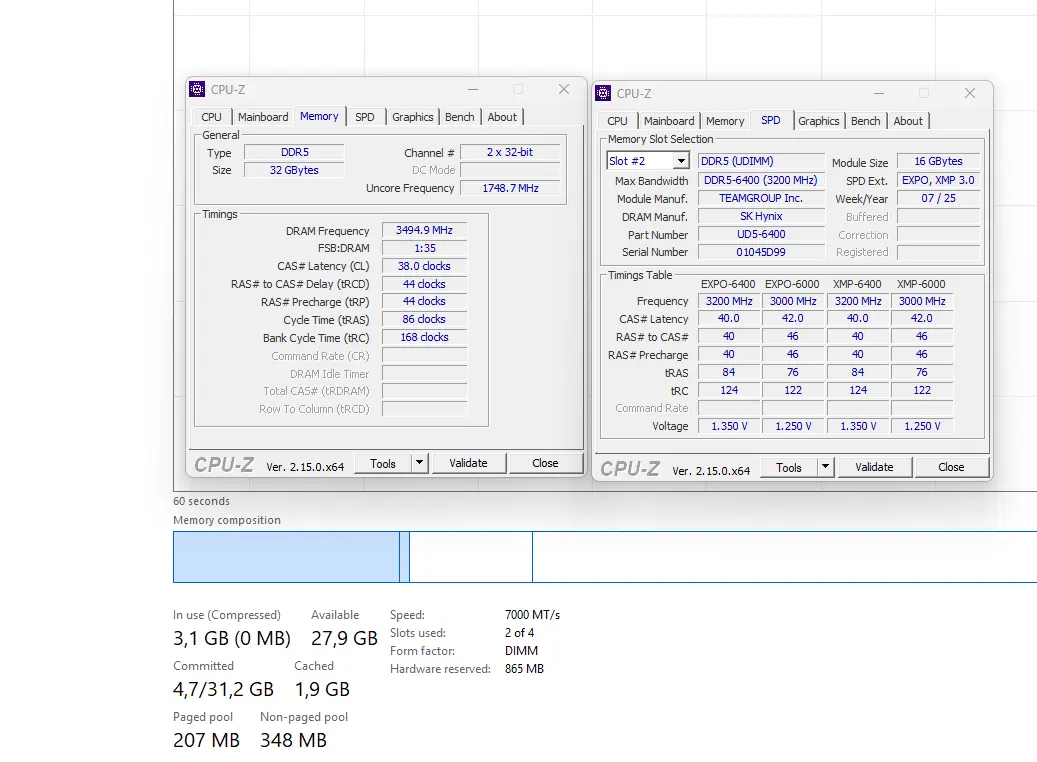This screenshot has width=1037, height=762.
Task: Open the About tab in the Memory window
Action: click(x=502, y=117)
